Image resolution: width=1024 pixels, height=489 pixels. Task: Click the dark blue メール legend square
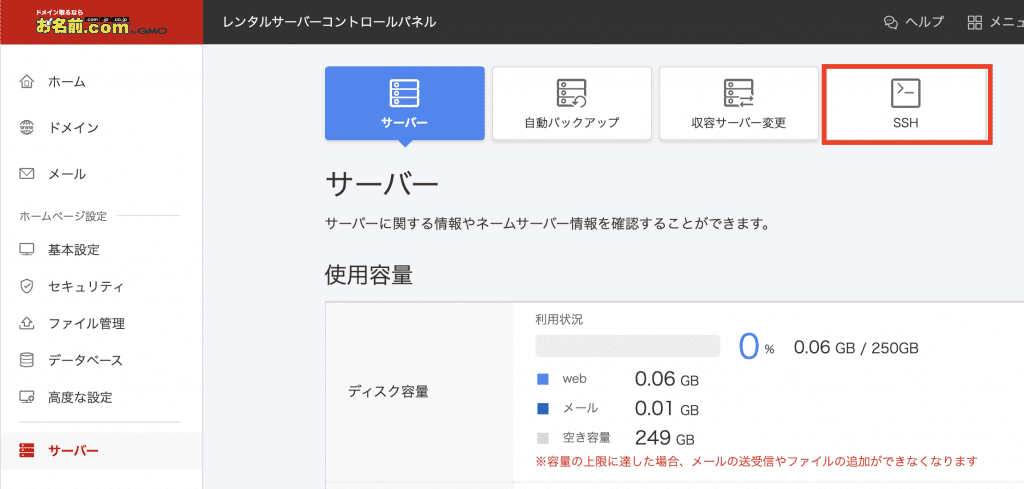click(x=541, y=409)
